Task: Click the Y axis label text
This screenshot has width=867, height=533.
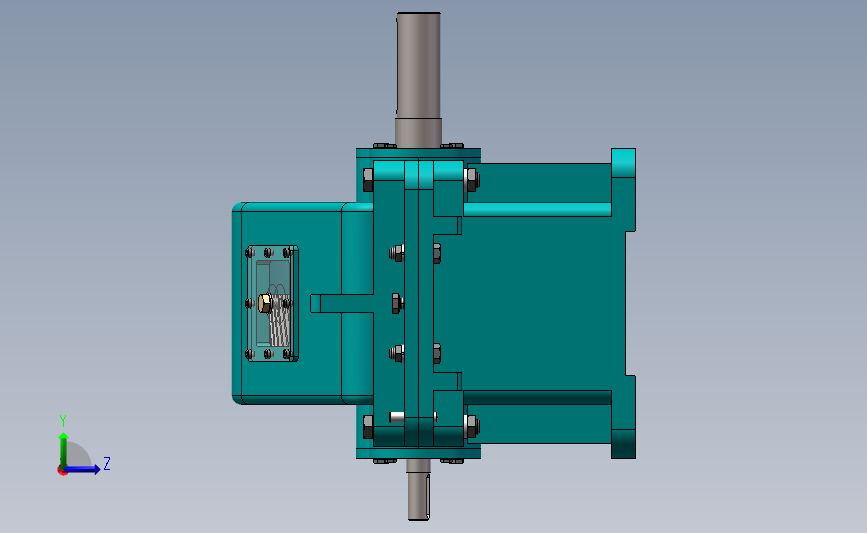Action: click(x=63, y=421)
